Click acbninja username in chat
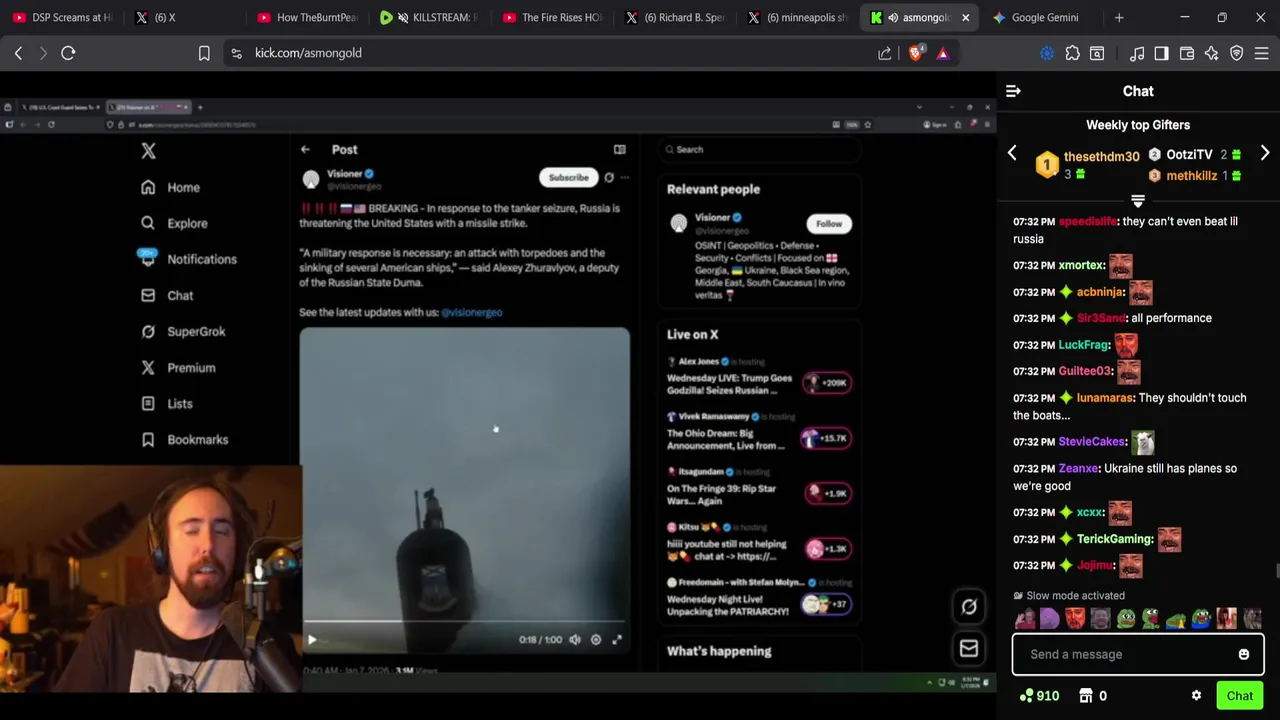Viewport: 1280px width, 720px height. point(1099,292)
